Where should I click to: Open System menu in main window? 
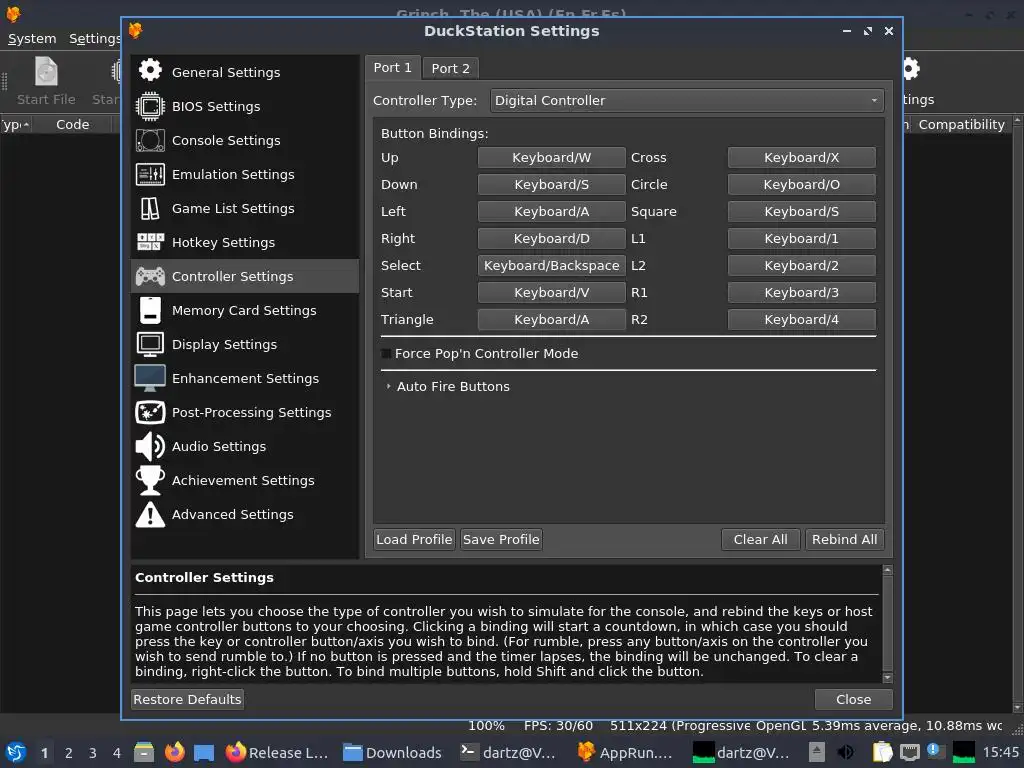point(32,39)
